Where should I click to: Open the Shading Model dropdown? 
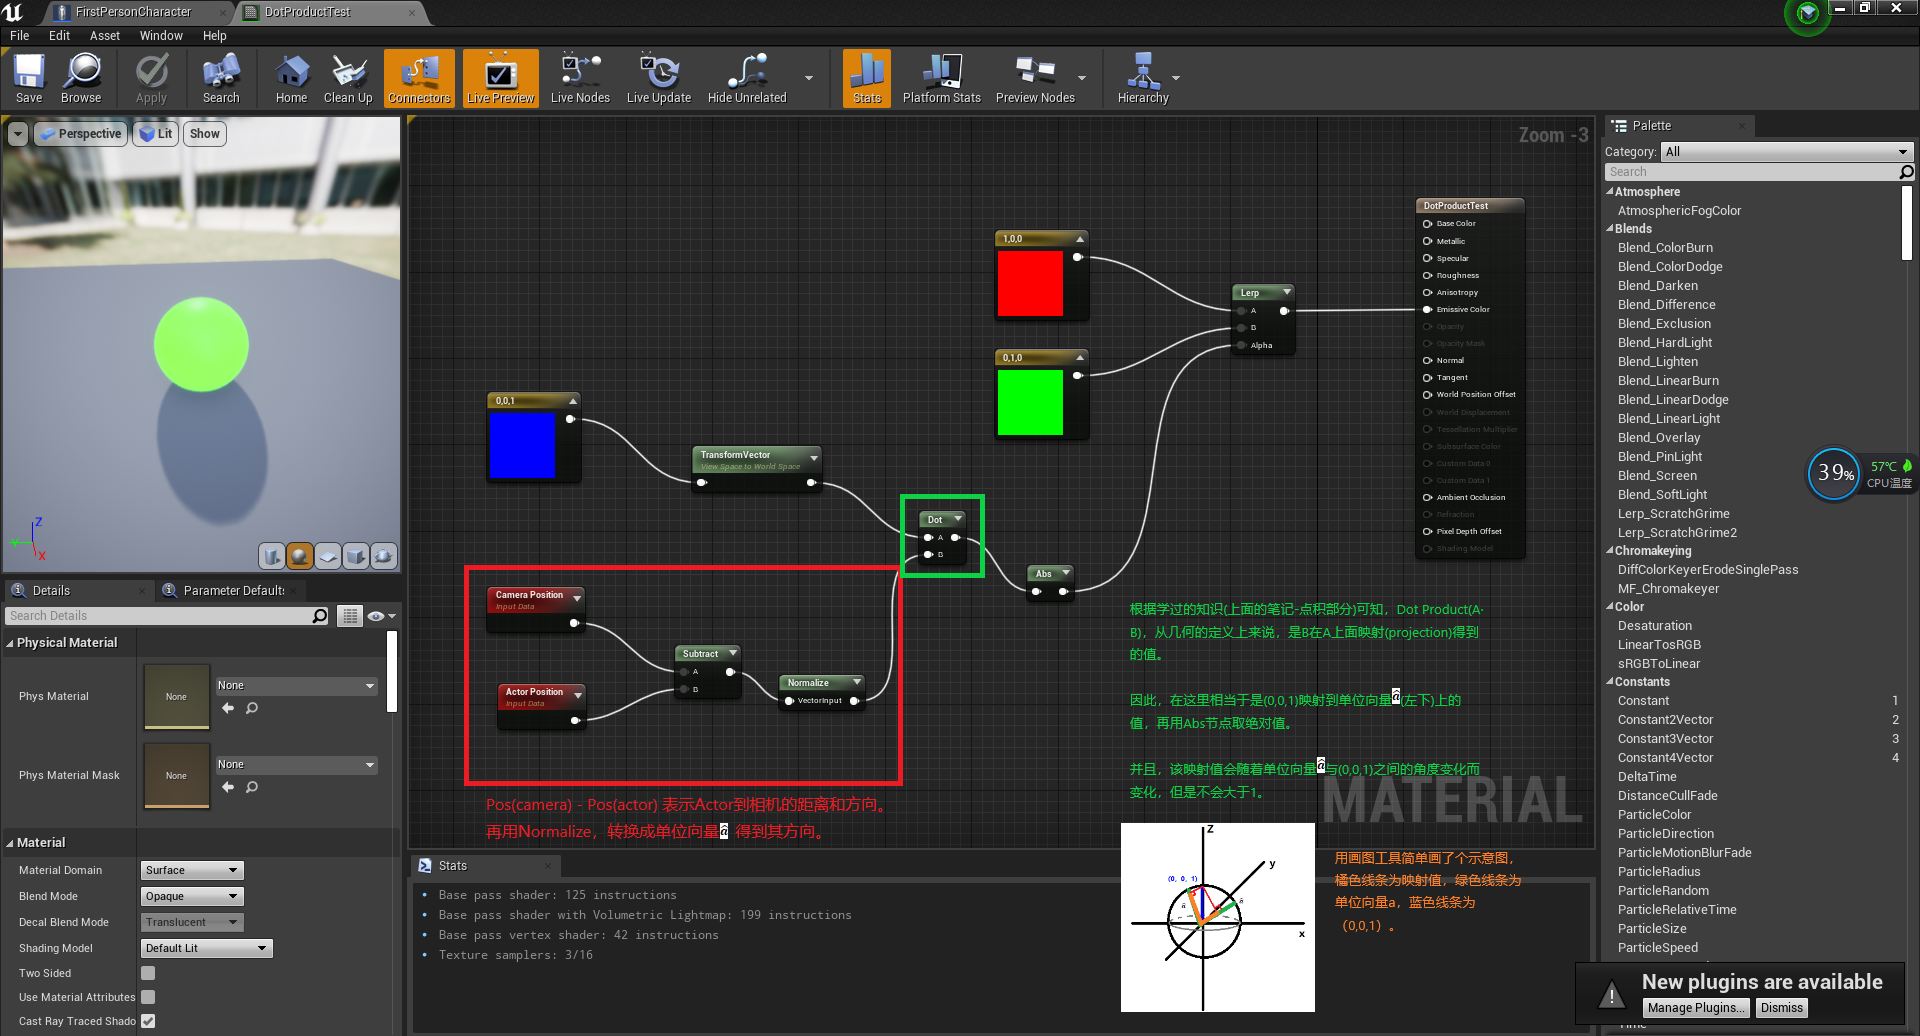point(207,948)
